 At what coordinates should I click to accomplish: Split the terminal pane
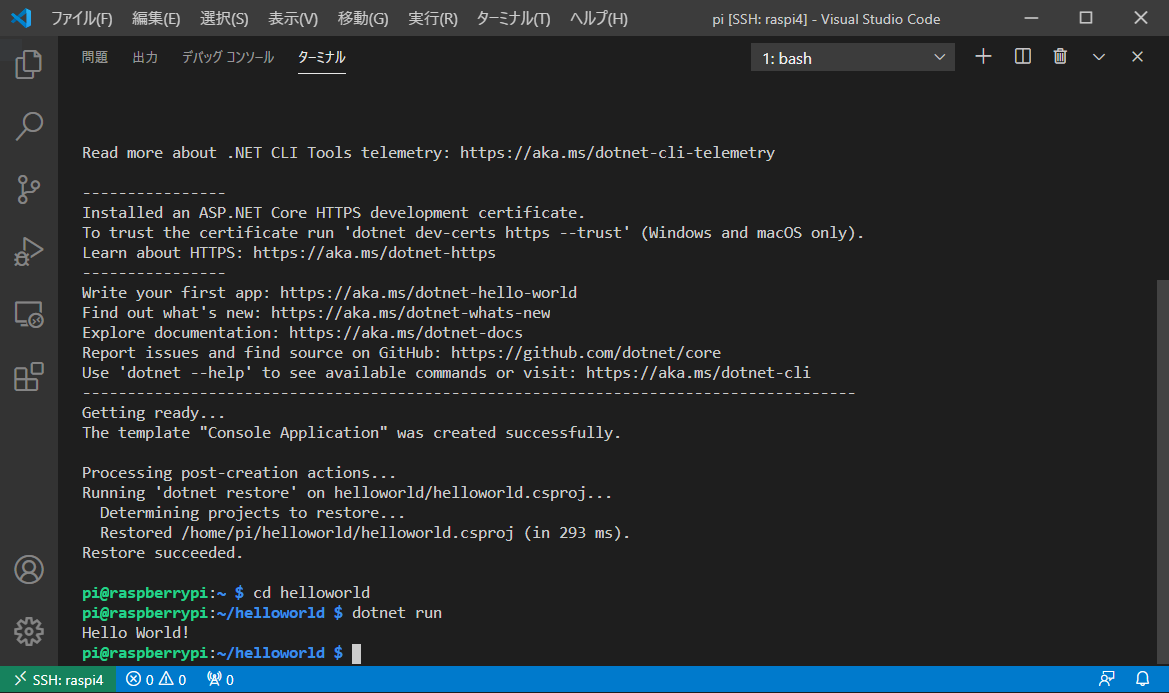(1023, 57)
